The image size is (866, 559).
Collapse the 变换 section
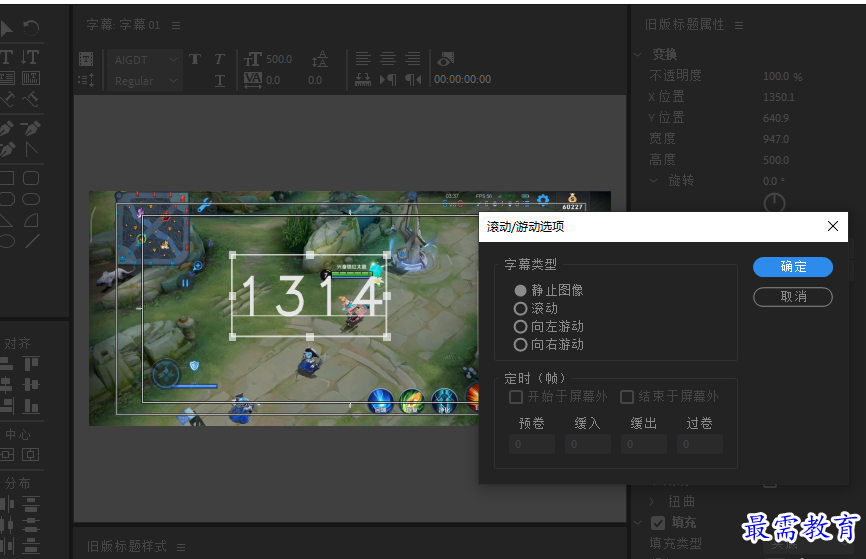click(638, 55)
